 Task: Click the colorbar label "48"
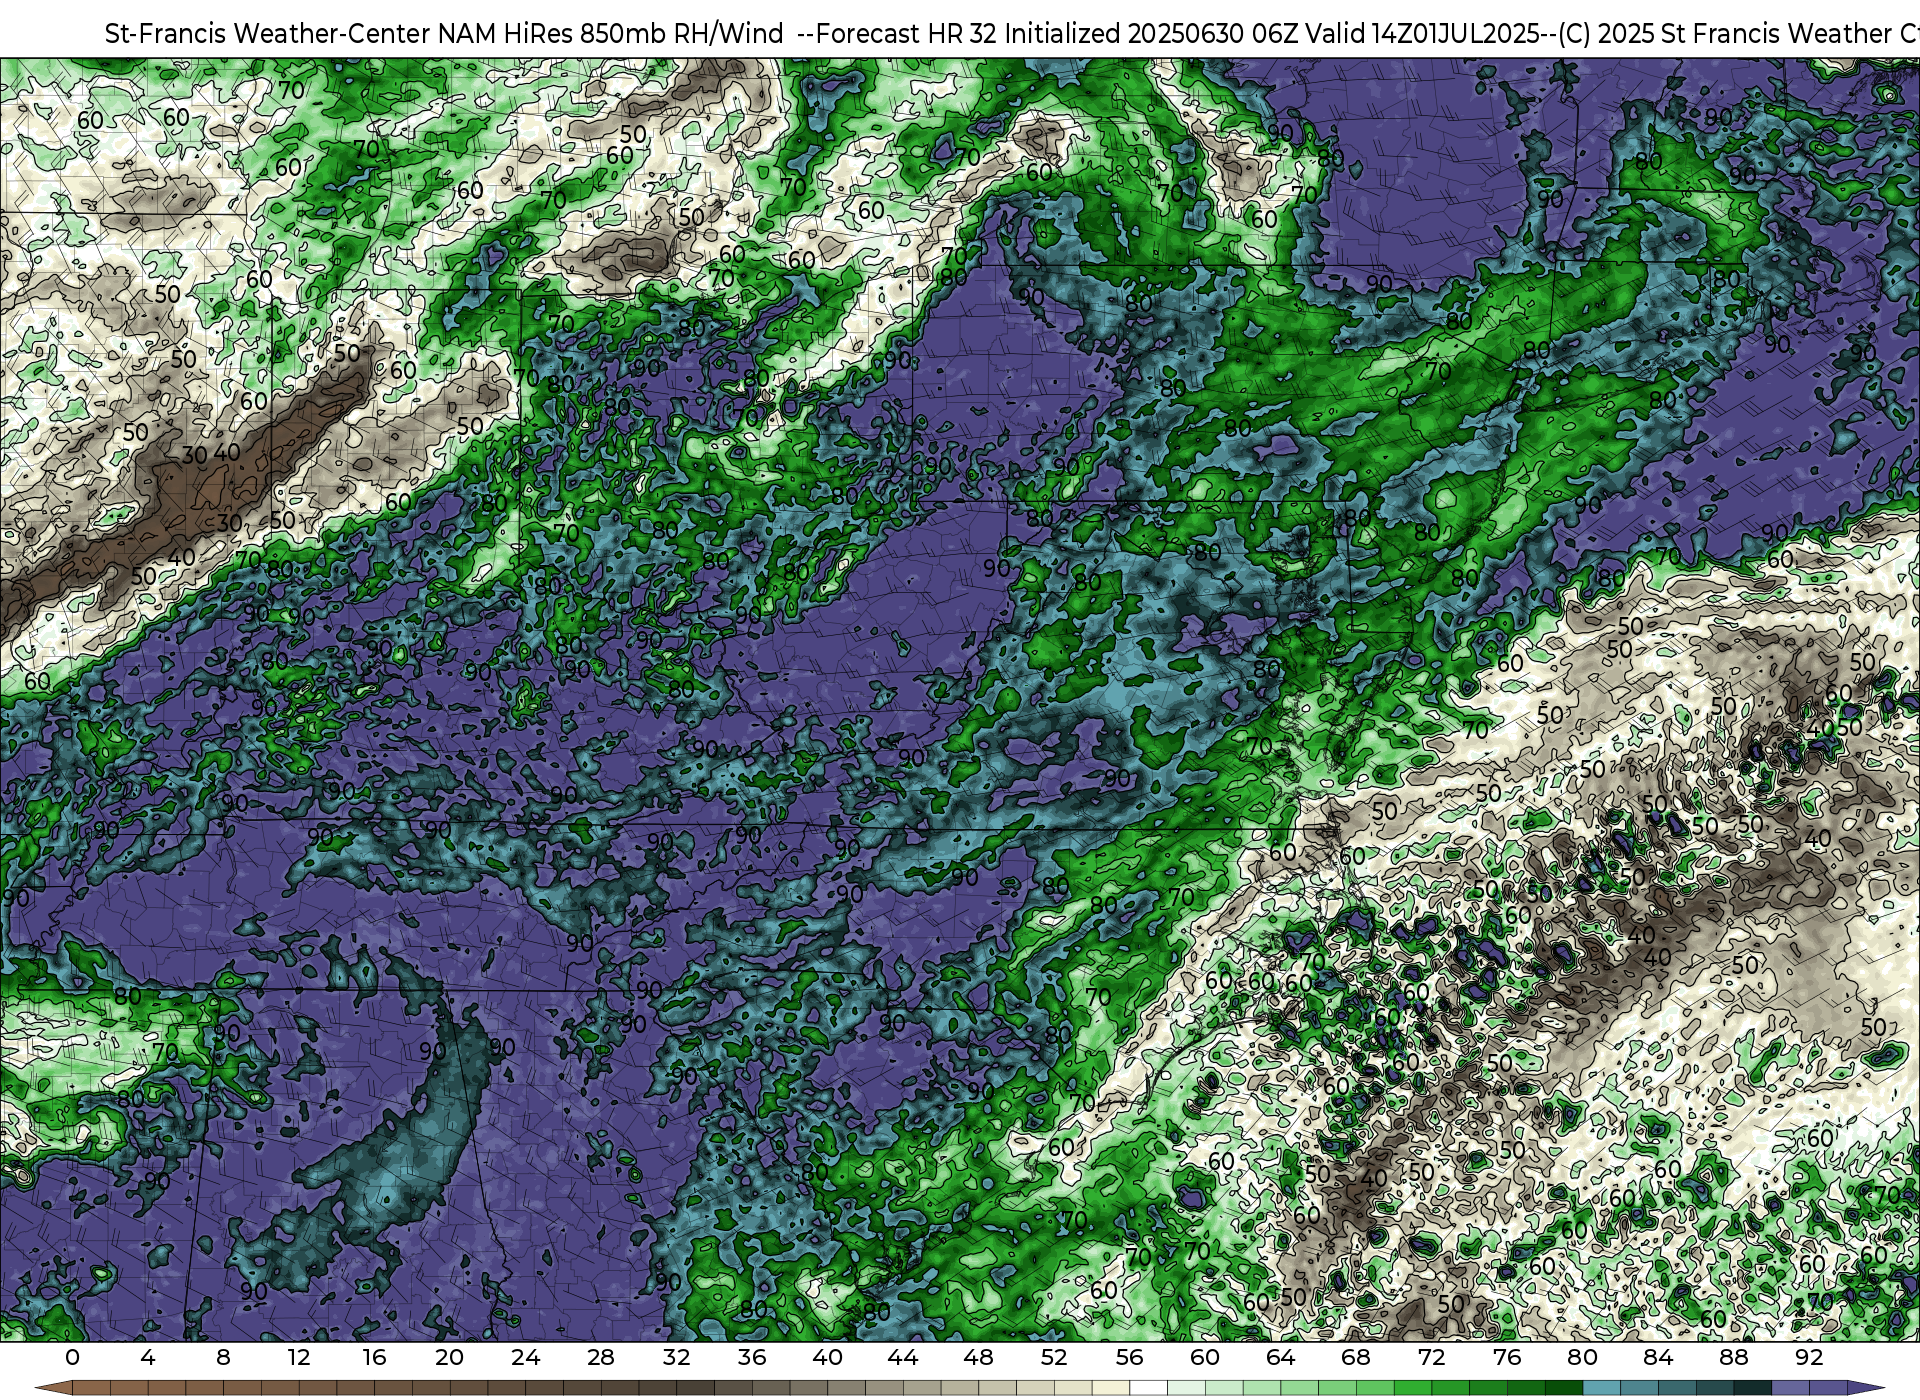pos(978,1357)
